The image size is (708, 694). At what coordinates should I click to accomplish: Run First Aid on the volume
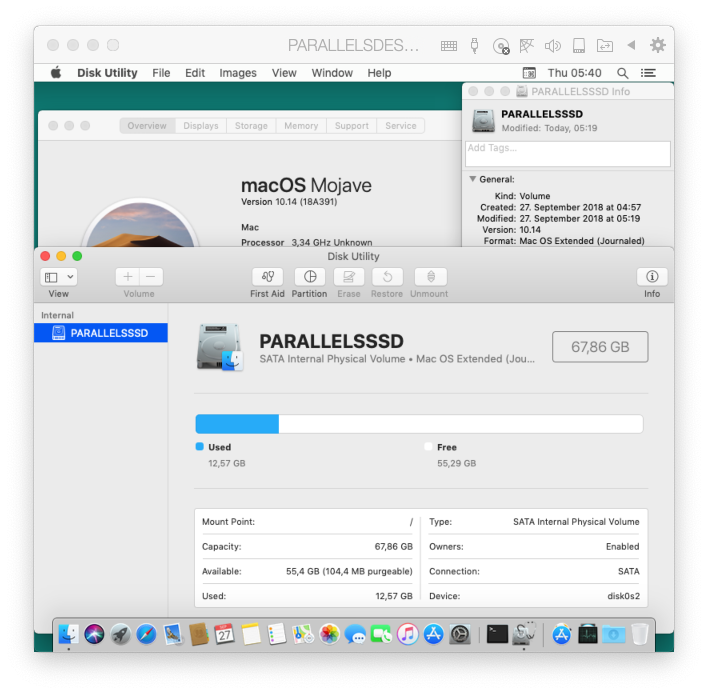[x=268, y=277]
